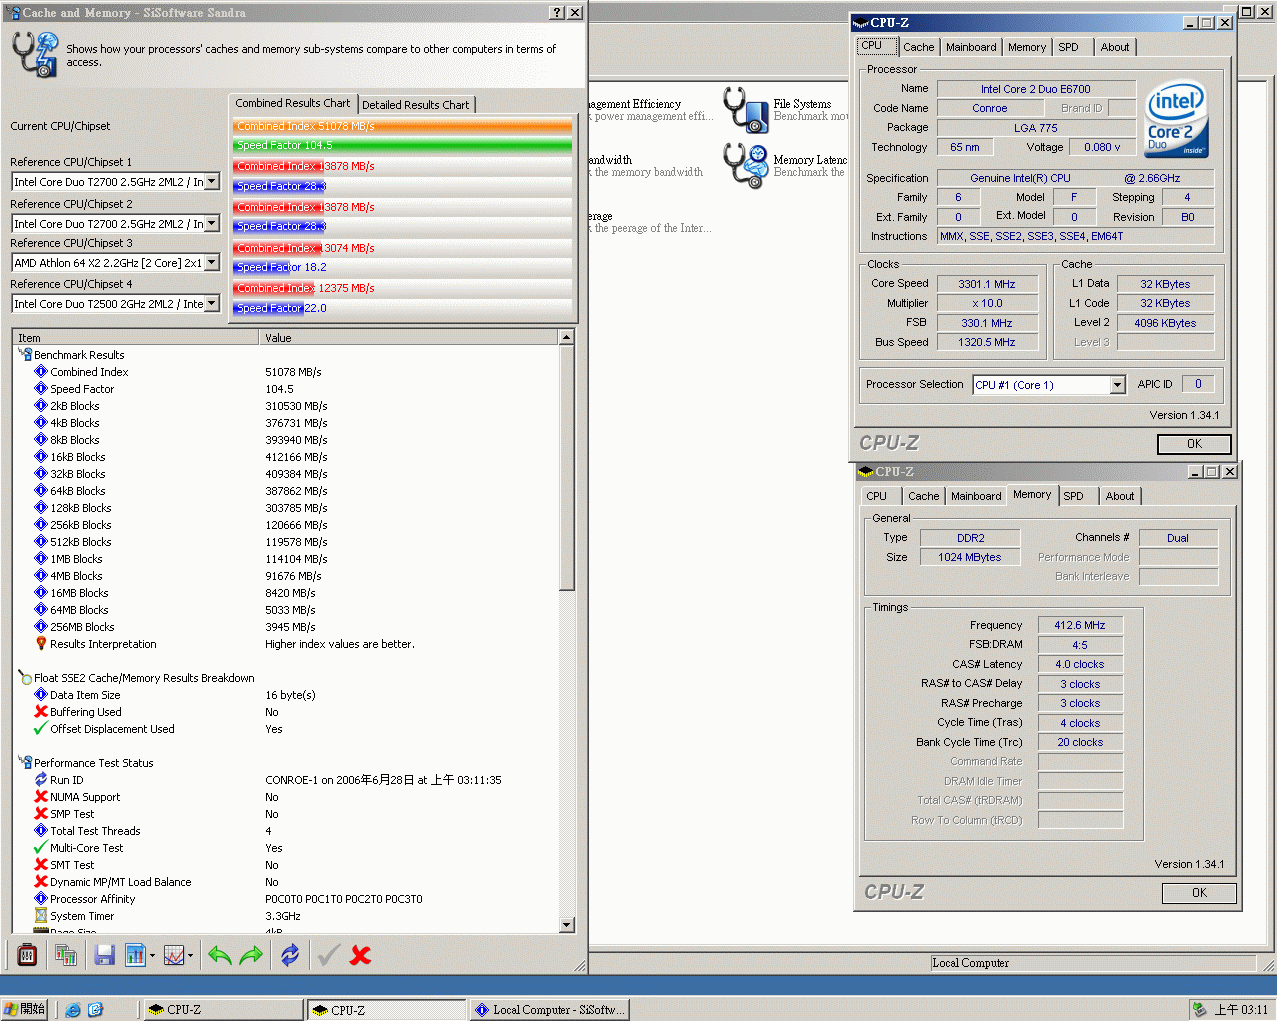The image size is (1277, 1021).
Task: Click the save floppy disk icon
Action: 104,955
